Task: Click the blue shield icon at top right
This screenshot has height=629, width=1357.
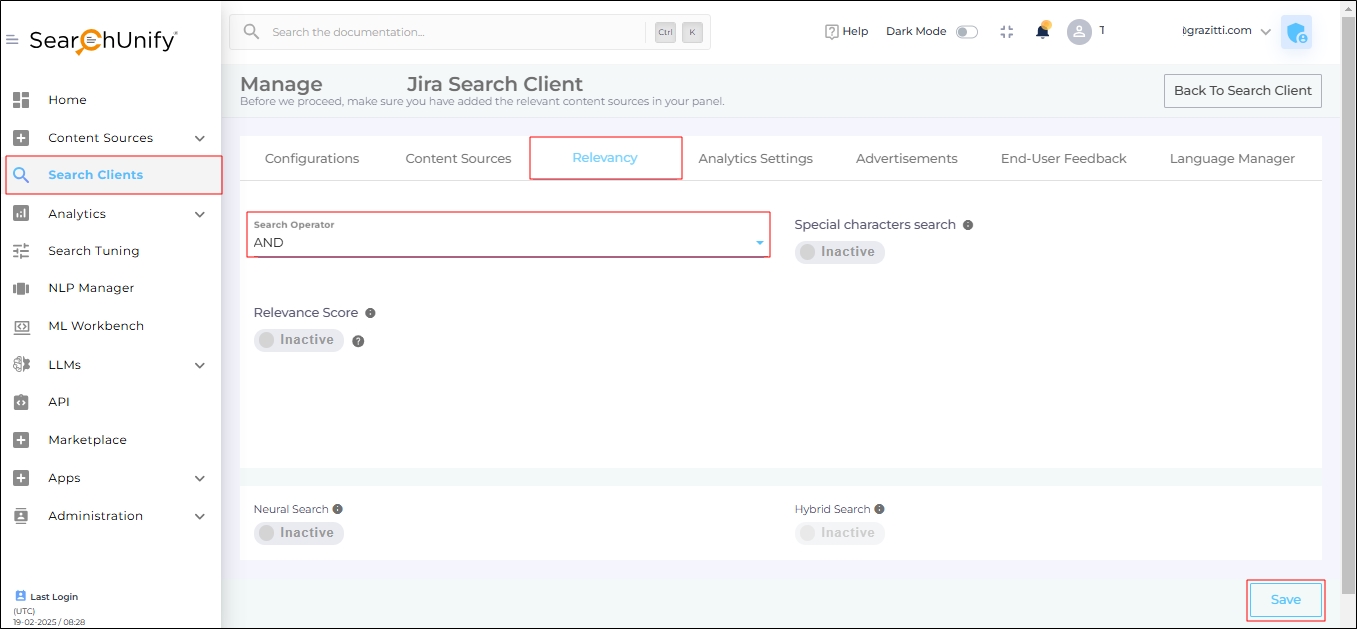Action: (x=1296, y=32)
